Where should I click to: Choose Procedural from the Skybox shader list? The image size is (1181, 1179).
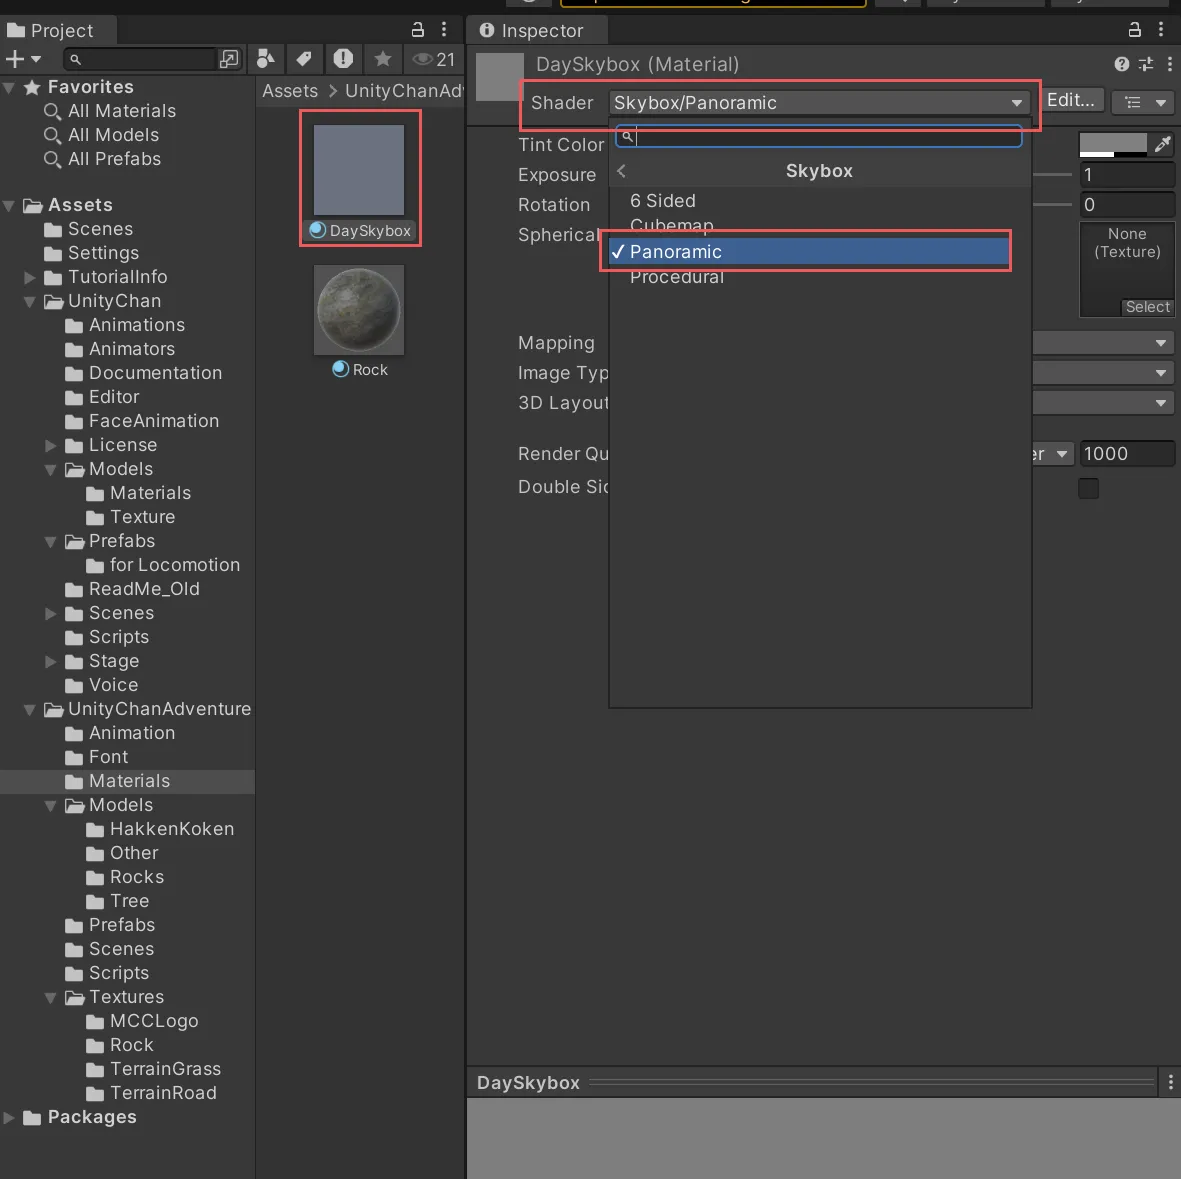click(677, 278)
